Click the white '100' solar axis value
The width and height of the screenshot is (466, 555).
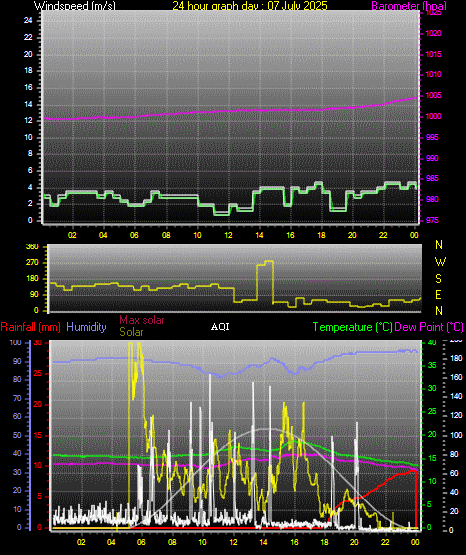coord(456,435)
